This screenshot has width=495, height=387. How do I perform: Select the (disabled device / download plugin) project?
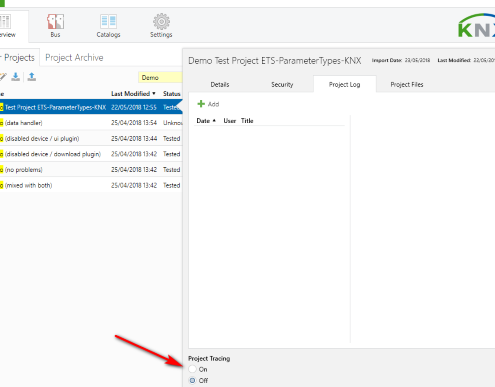(91, 154)
